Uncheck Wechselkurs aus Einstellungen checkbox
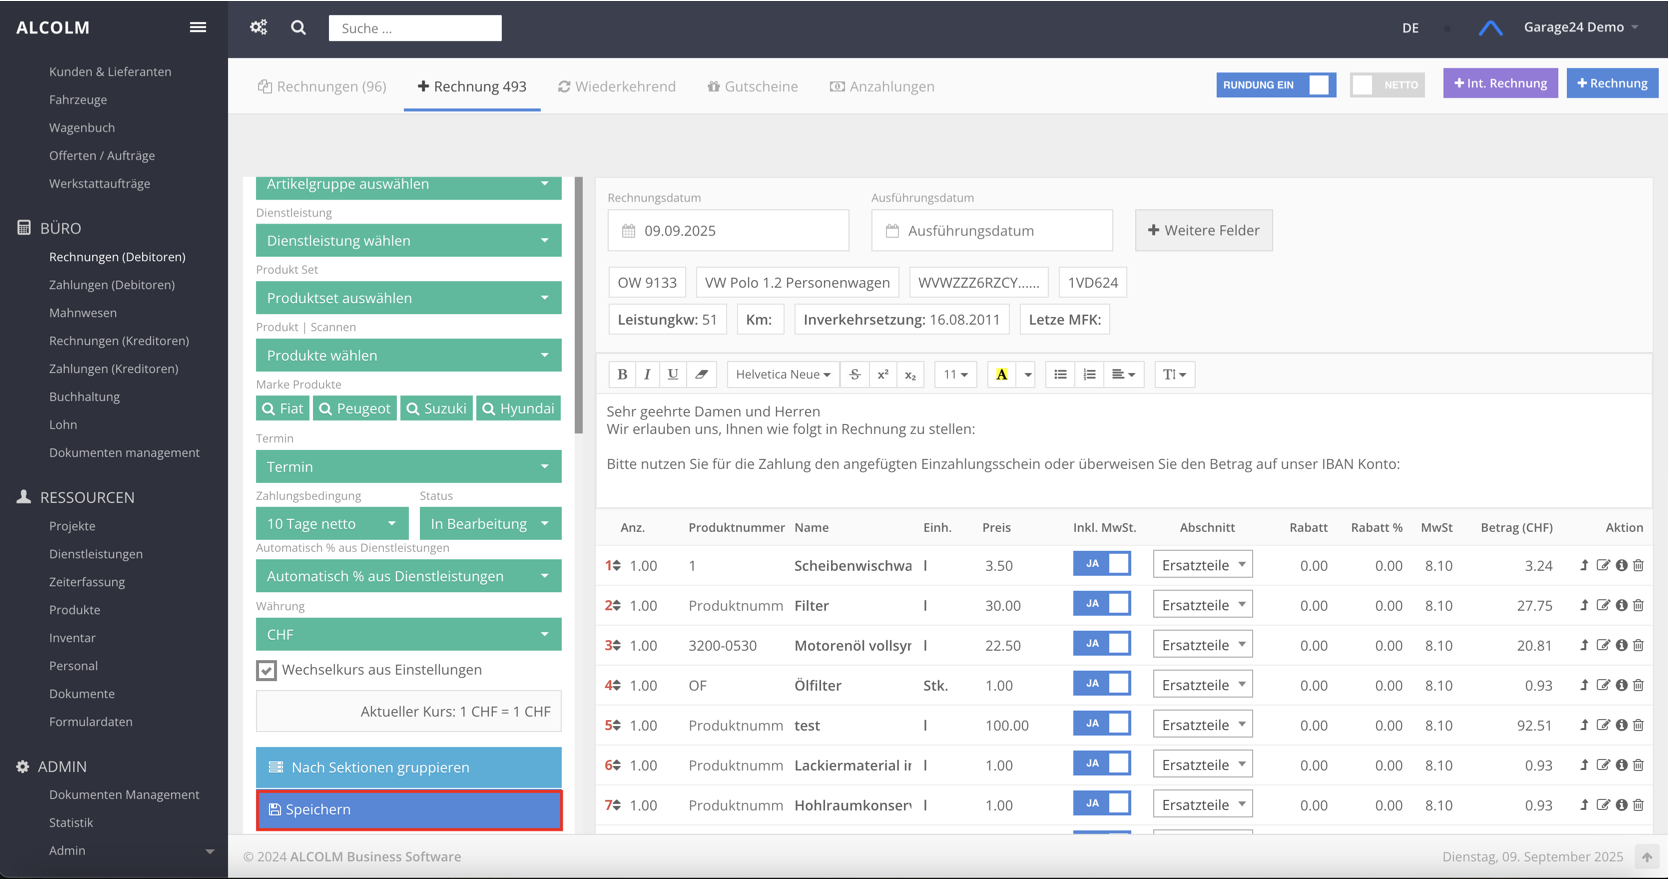This screenshot has width=1669, height=879. [266, 670]
